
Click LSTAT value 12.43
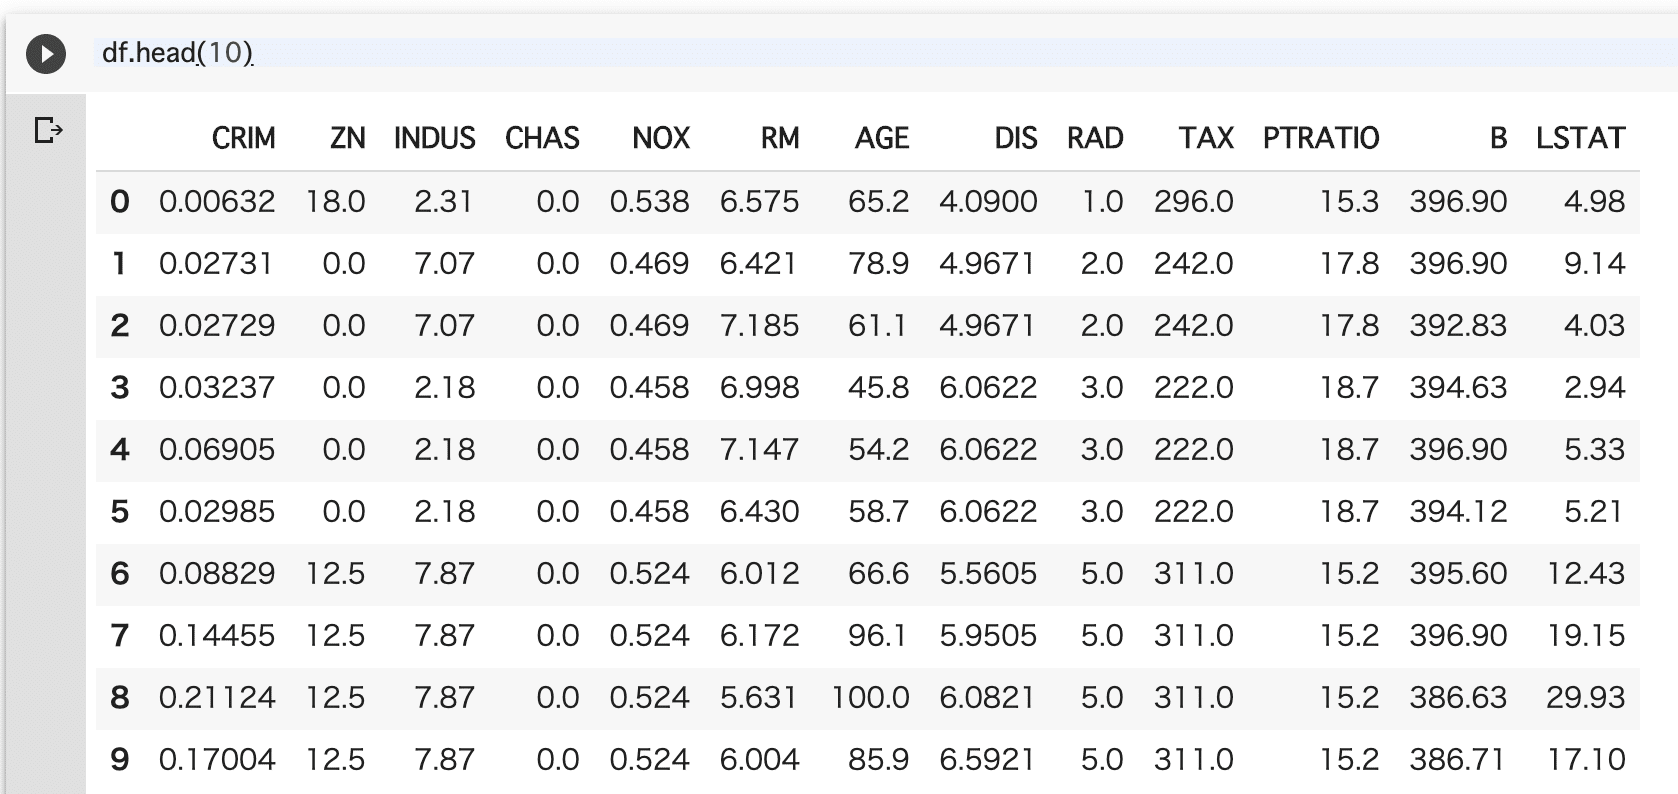pyautogui.click(x=1586, y=574)
